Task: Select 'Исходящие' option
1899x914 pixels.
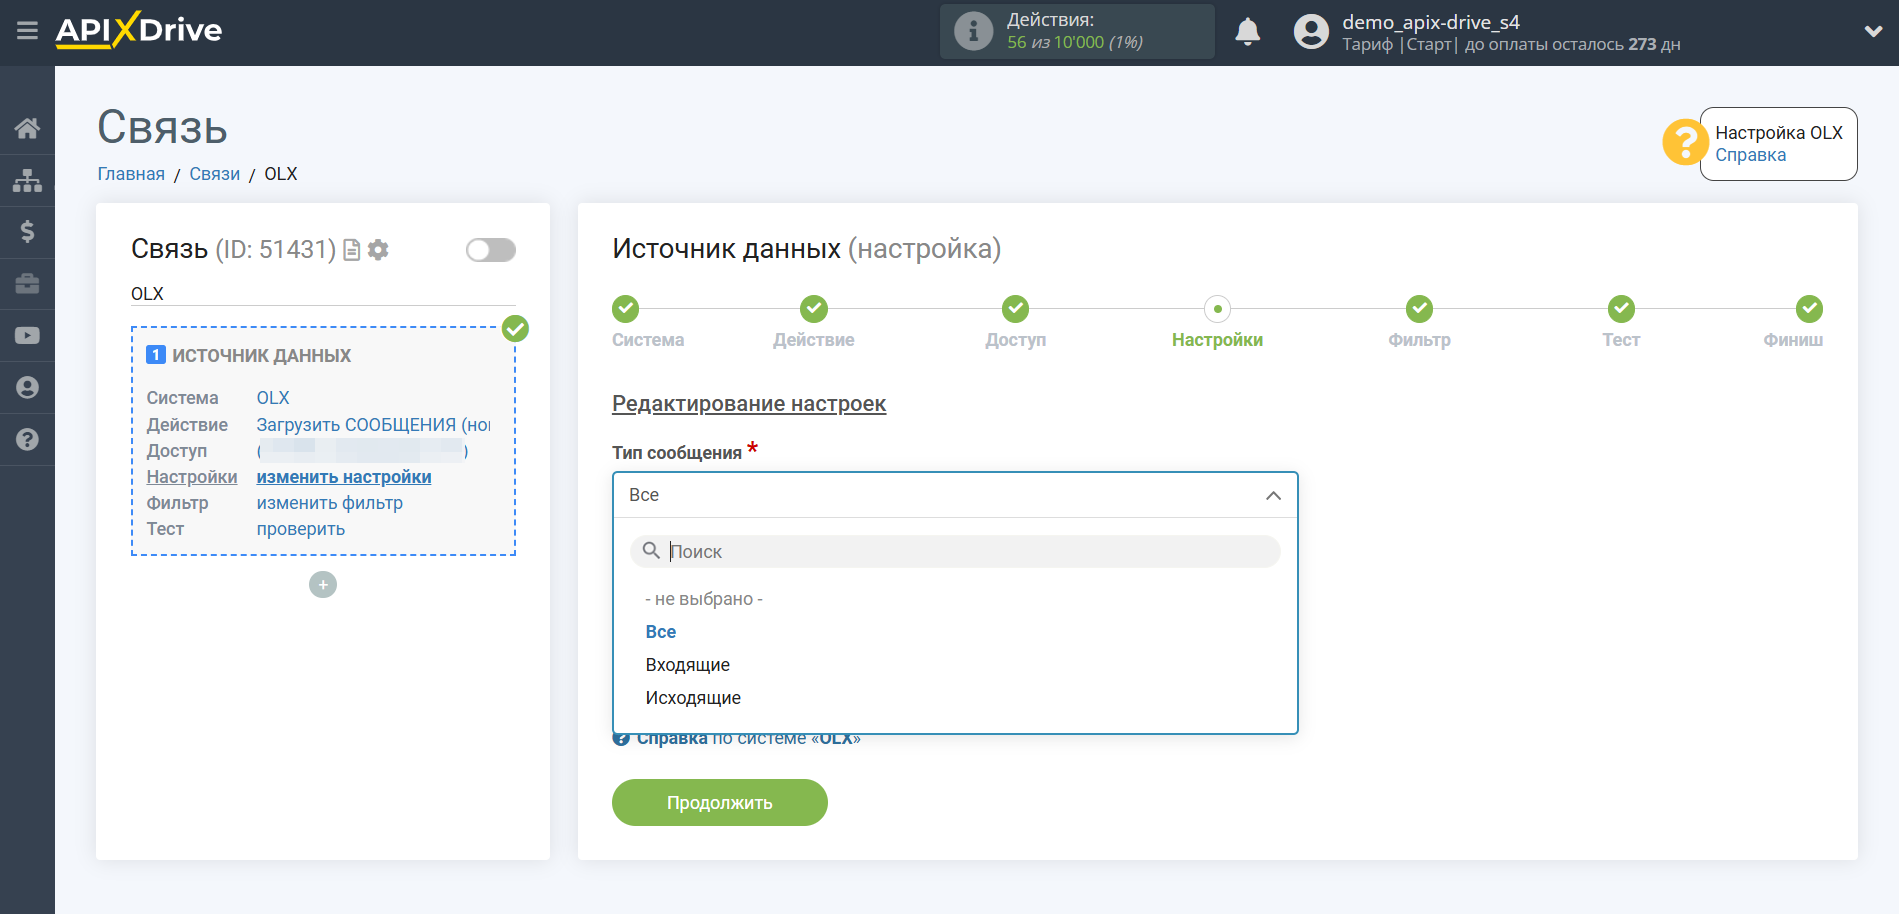Action: click(x=693, y=698)
